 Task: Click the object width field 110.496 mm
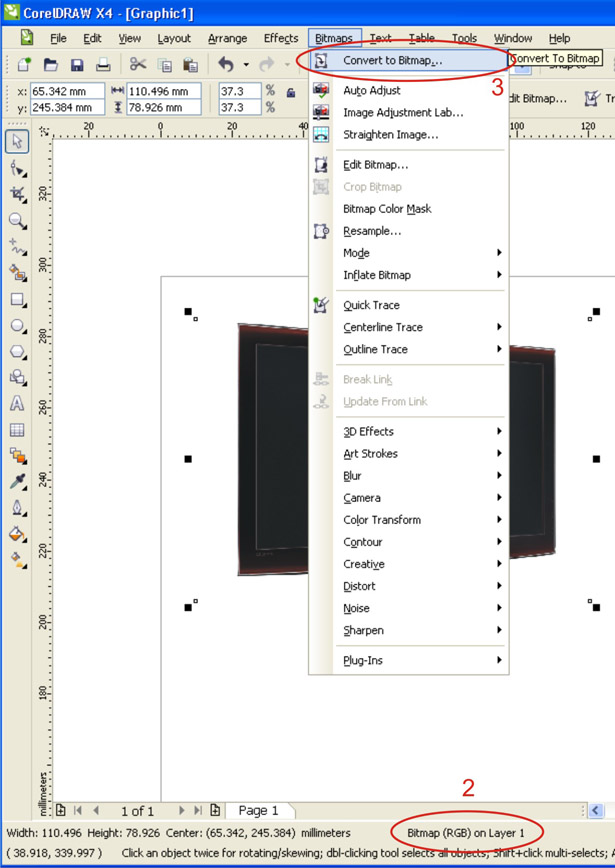click(x=163, y=91)
